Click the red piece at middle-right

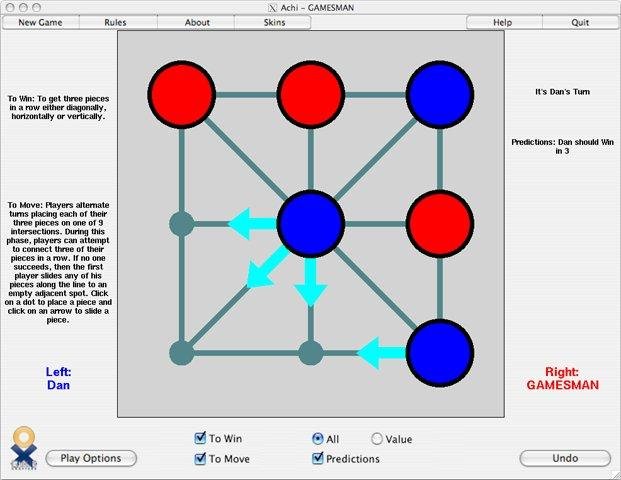[x=440, y=224]
